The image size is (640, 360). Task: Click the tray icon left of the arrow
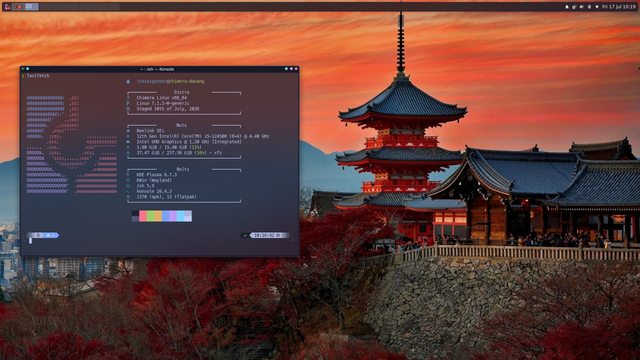click(589, 7)
